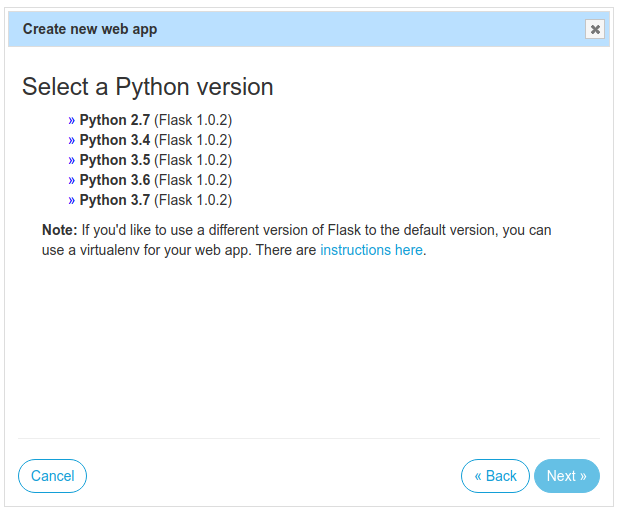Go back with « Back button
Screen dimensions: 622x516
coord(495,476)
